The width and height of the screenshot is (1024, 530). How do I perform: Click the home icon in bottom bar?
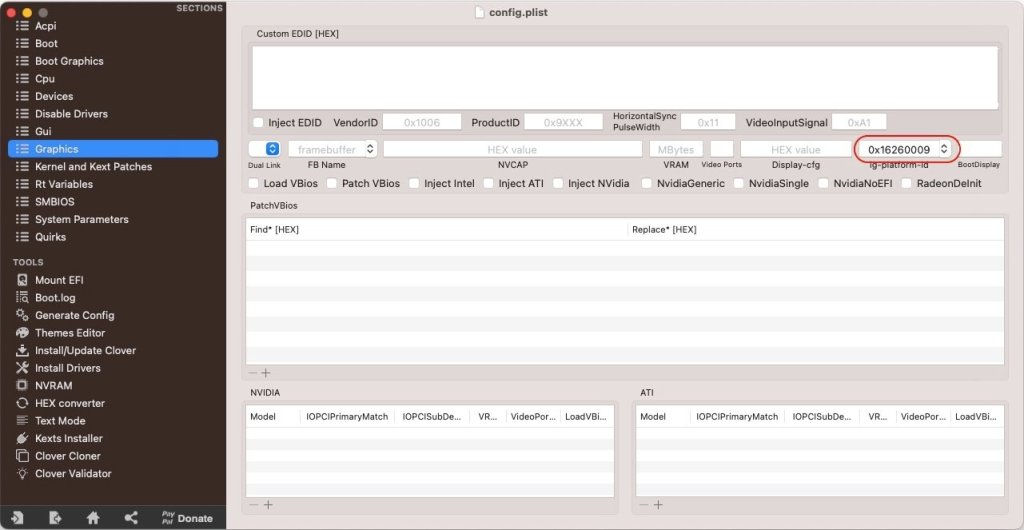[93, 518]
